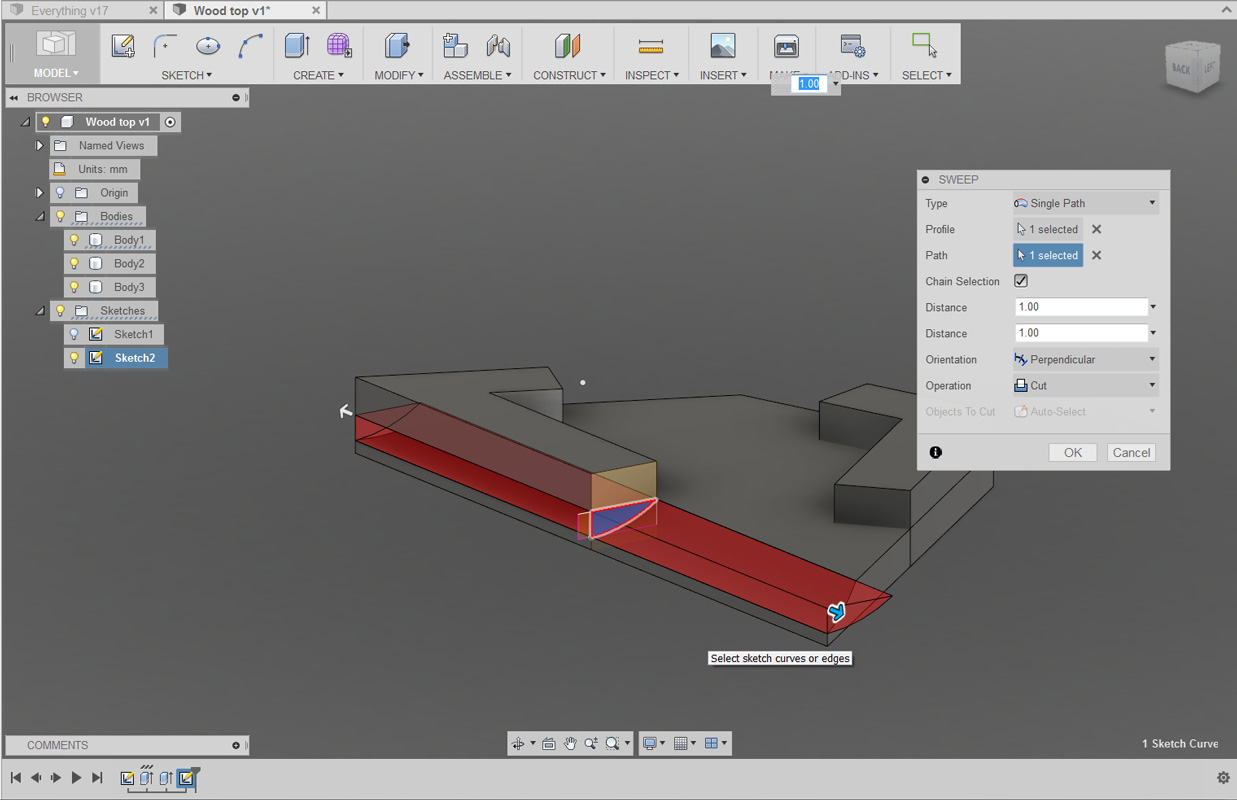Select the Measure tool under Inspect
The width and height of the screenshot is (1237, 800).
(651, 46)
